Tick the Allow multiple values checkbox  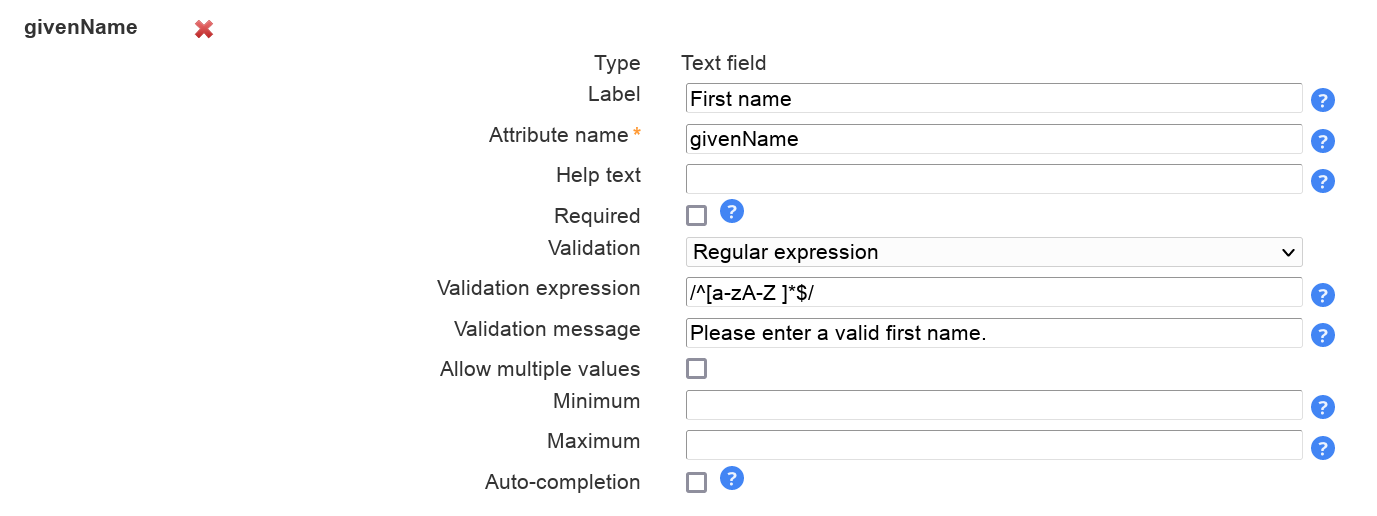697,369
